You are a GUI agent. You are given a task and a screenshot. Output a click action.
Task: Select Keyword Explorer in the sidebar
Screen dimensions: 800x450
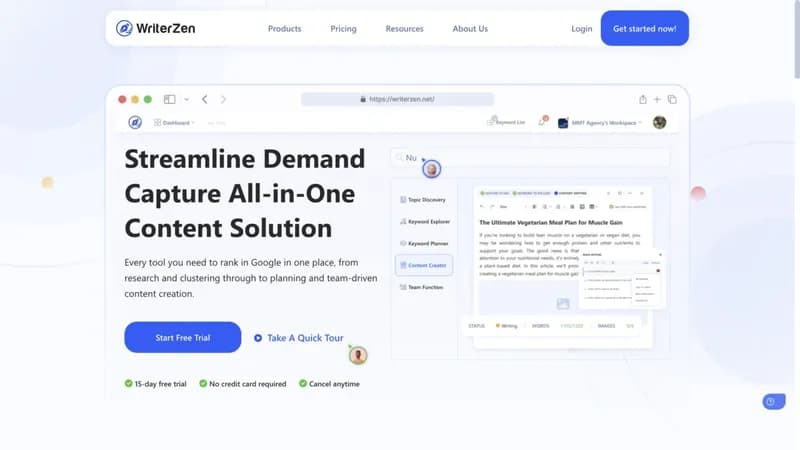(x=425, y=222)
